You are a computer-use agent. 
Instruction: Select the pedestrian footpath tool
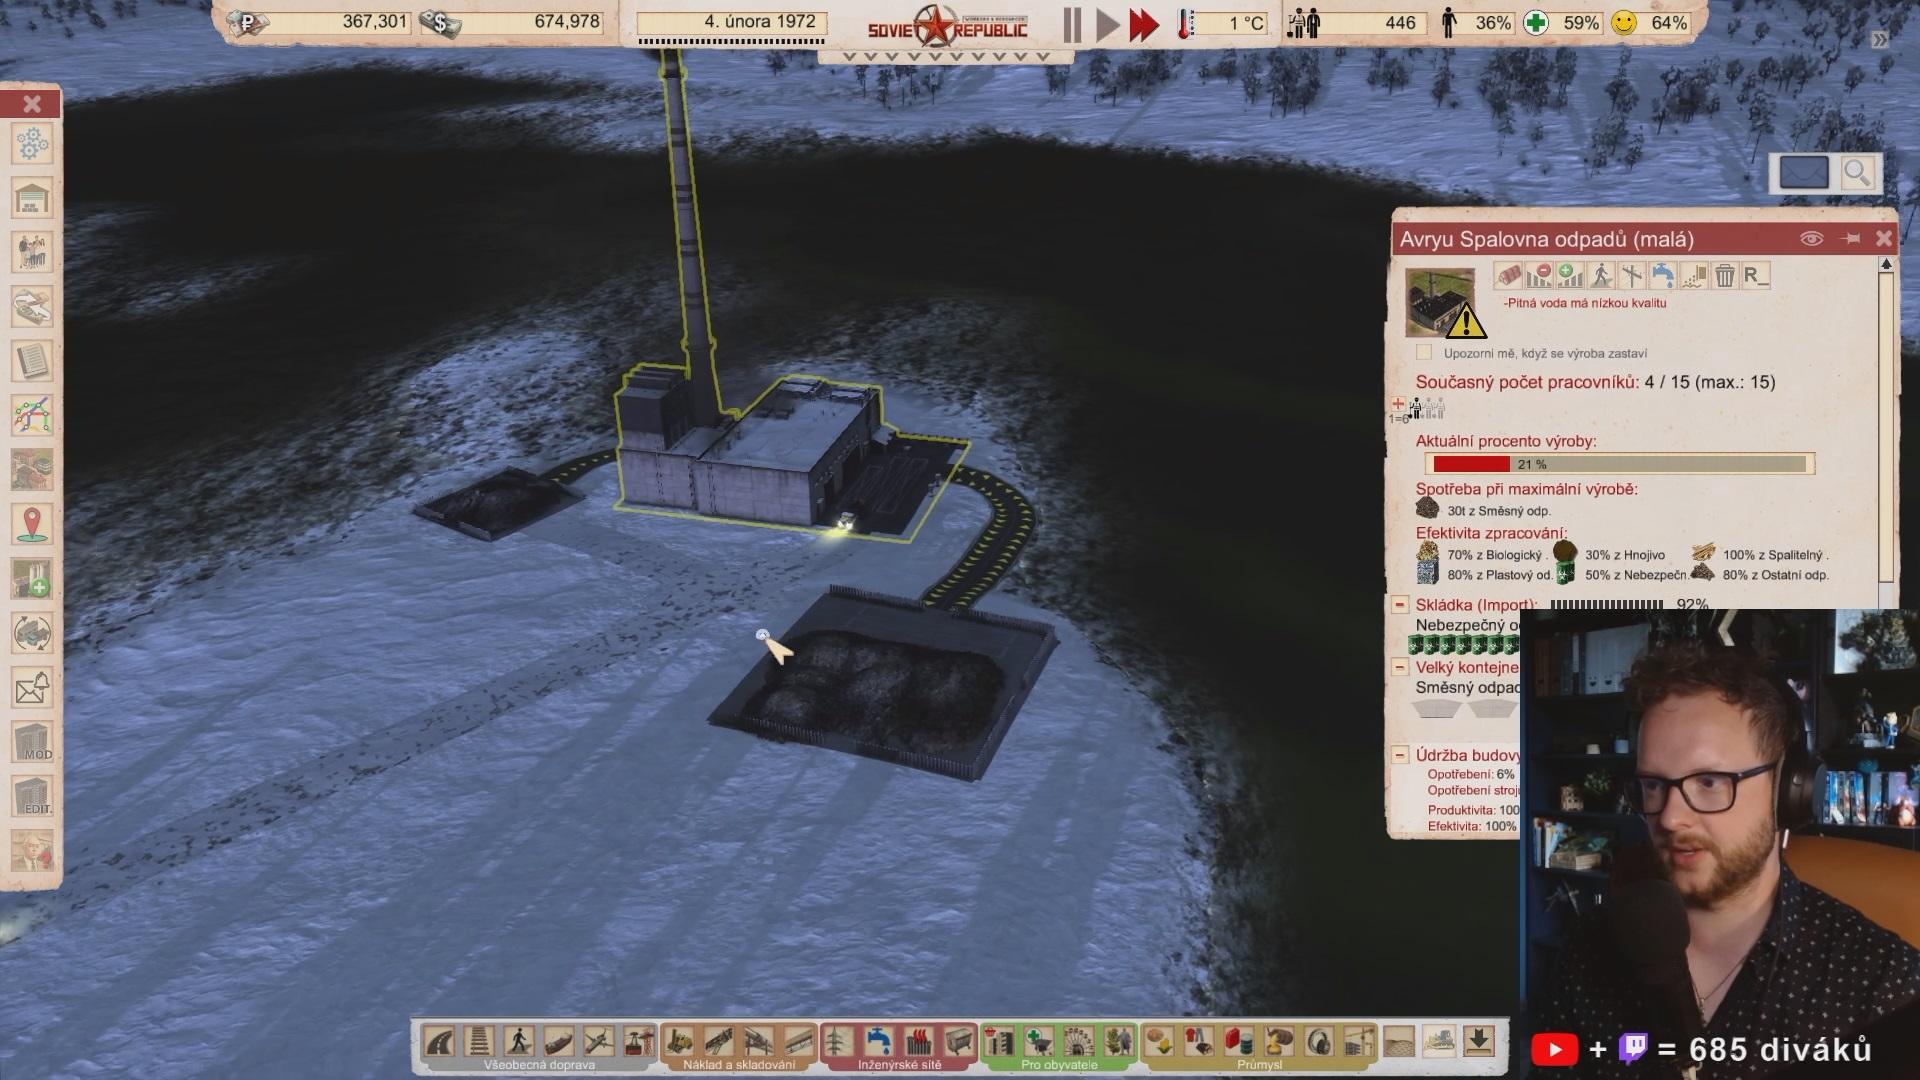coord(519,1042)
